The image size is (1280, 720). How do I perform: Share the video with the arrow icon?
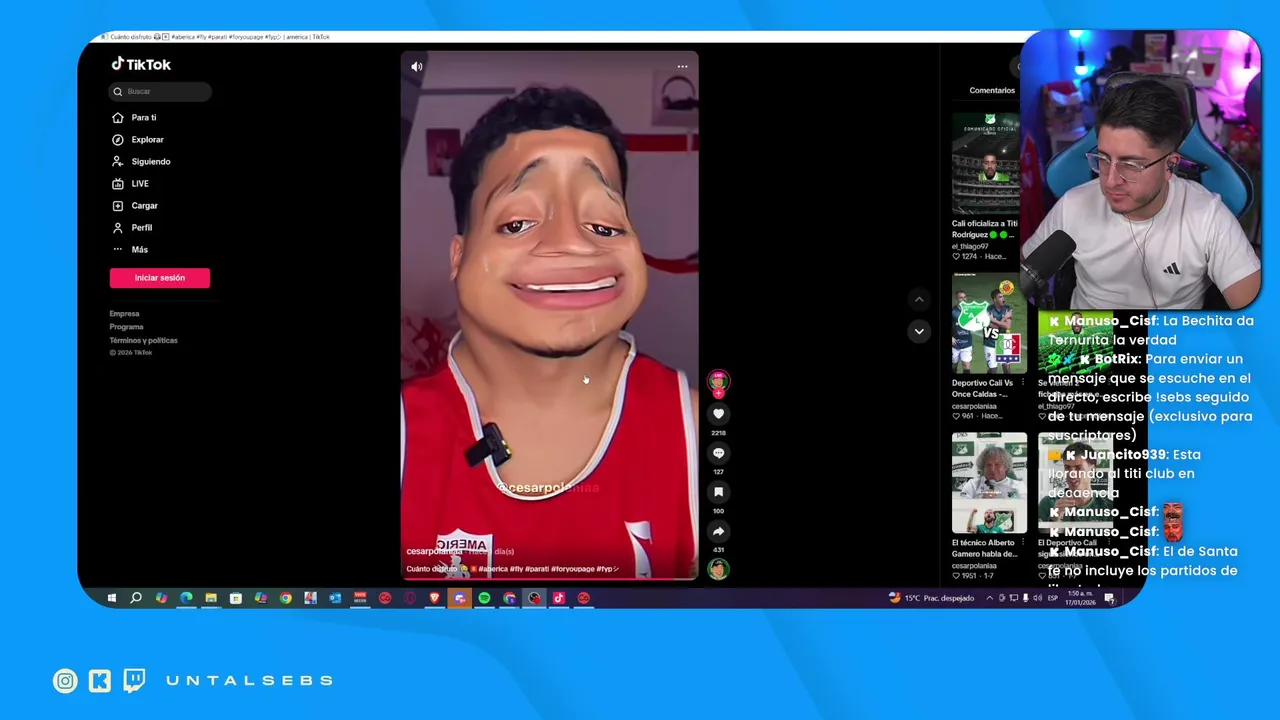coord(718,531)
